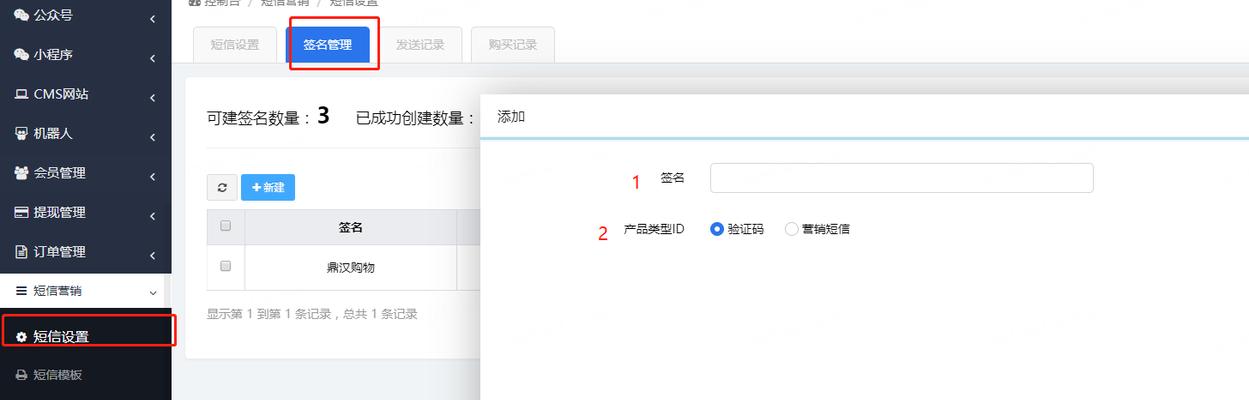This screenshot has height=400, width=1249.
Task: Expand the 公众号 chevron
Action: click(153, 19)
